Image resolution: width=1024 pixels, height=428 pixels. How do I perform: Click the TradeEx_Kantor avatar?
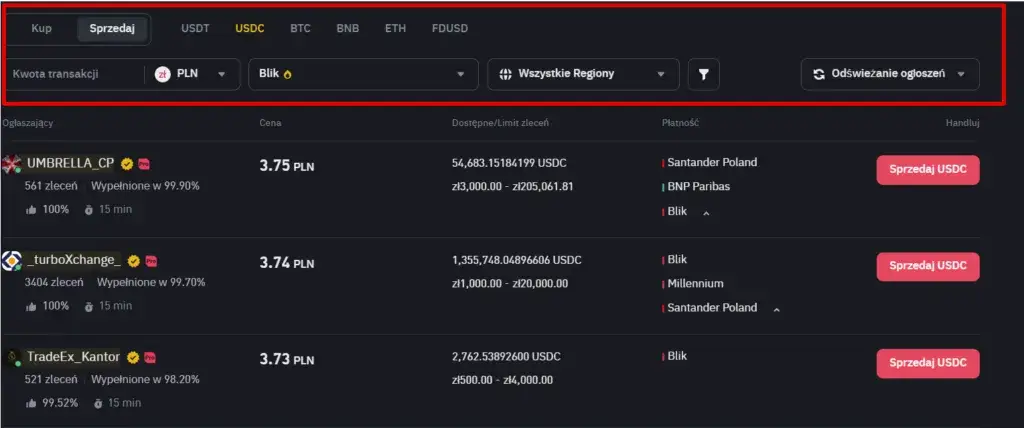click(12, 357)
